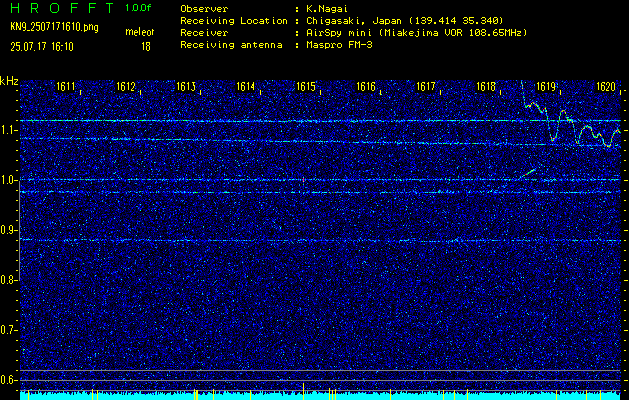Click the Observer field label

(x=204, y=9)
